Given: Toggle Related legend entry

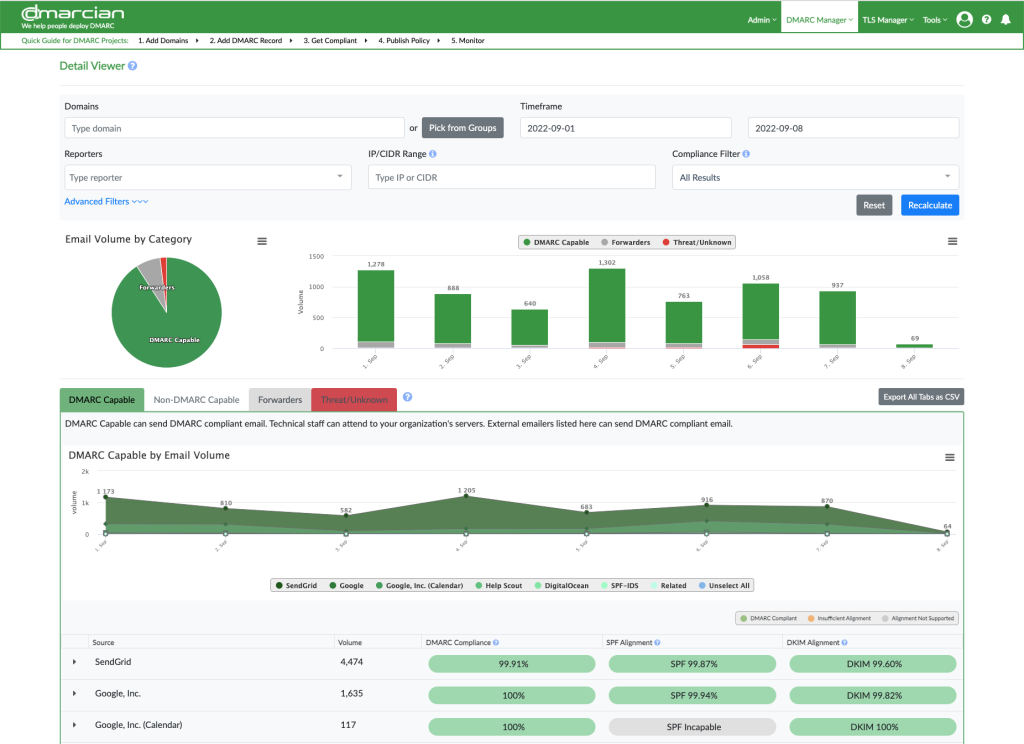Looking at the screenshot, I should (x=669, y=585).
